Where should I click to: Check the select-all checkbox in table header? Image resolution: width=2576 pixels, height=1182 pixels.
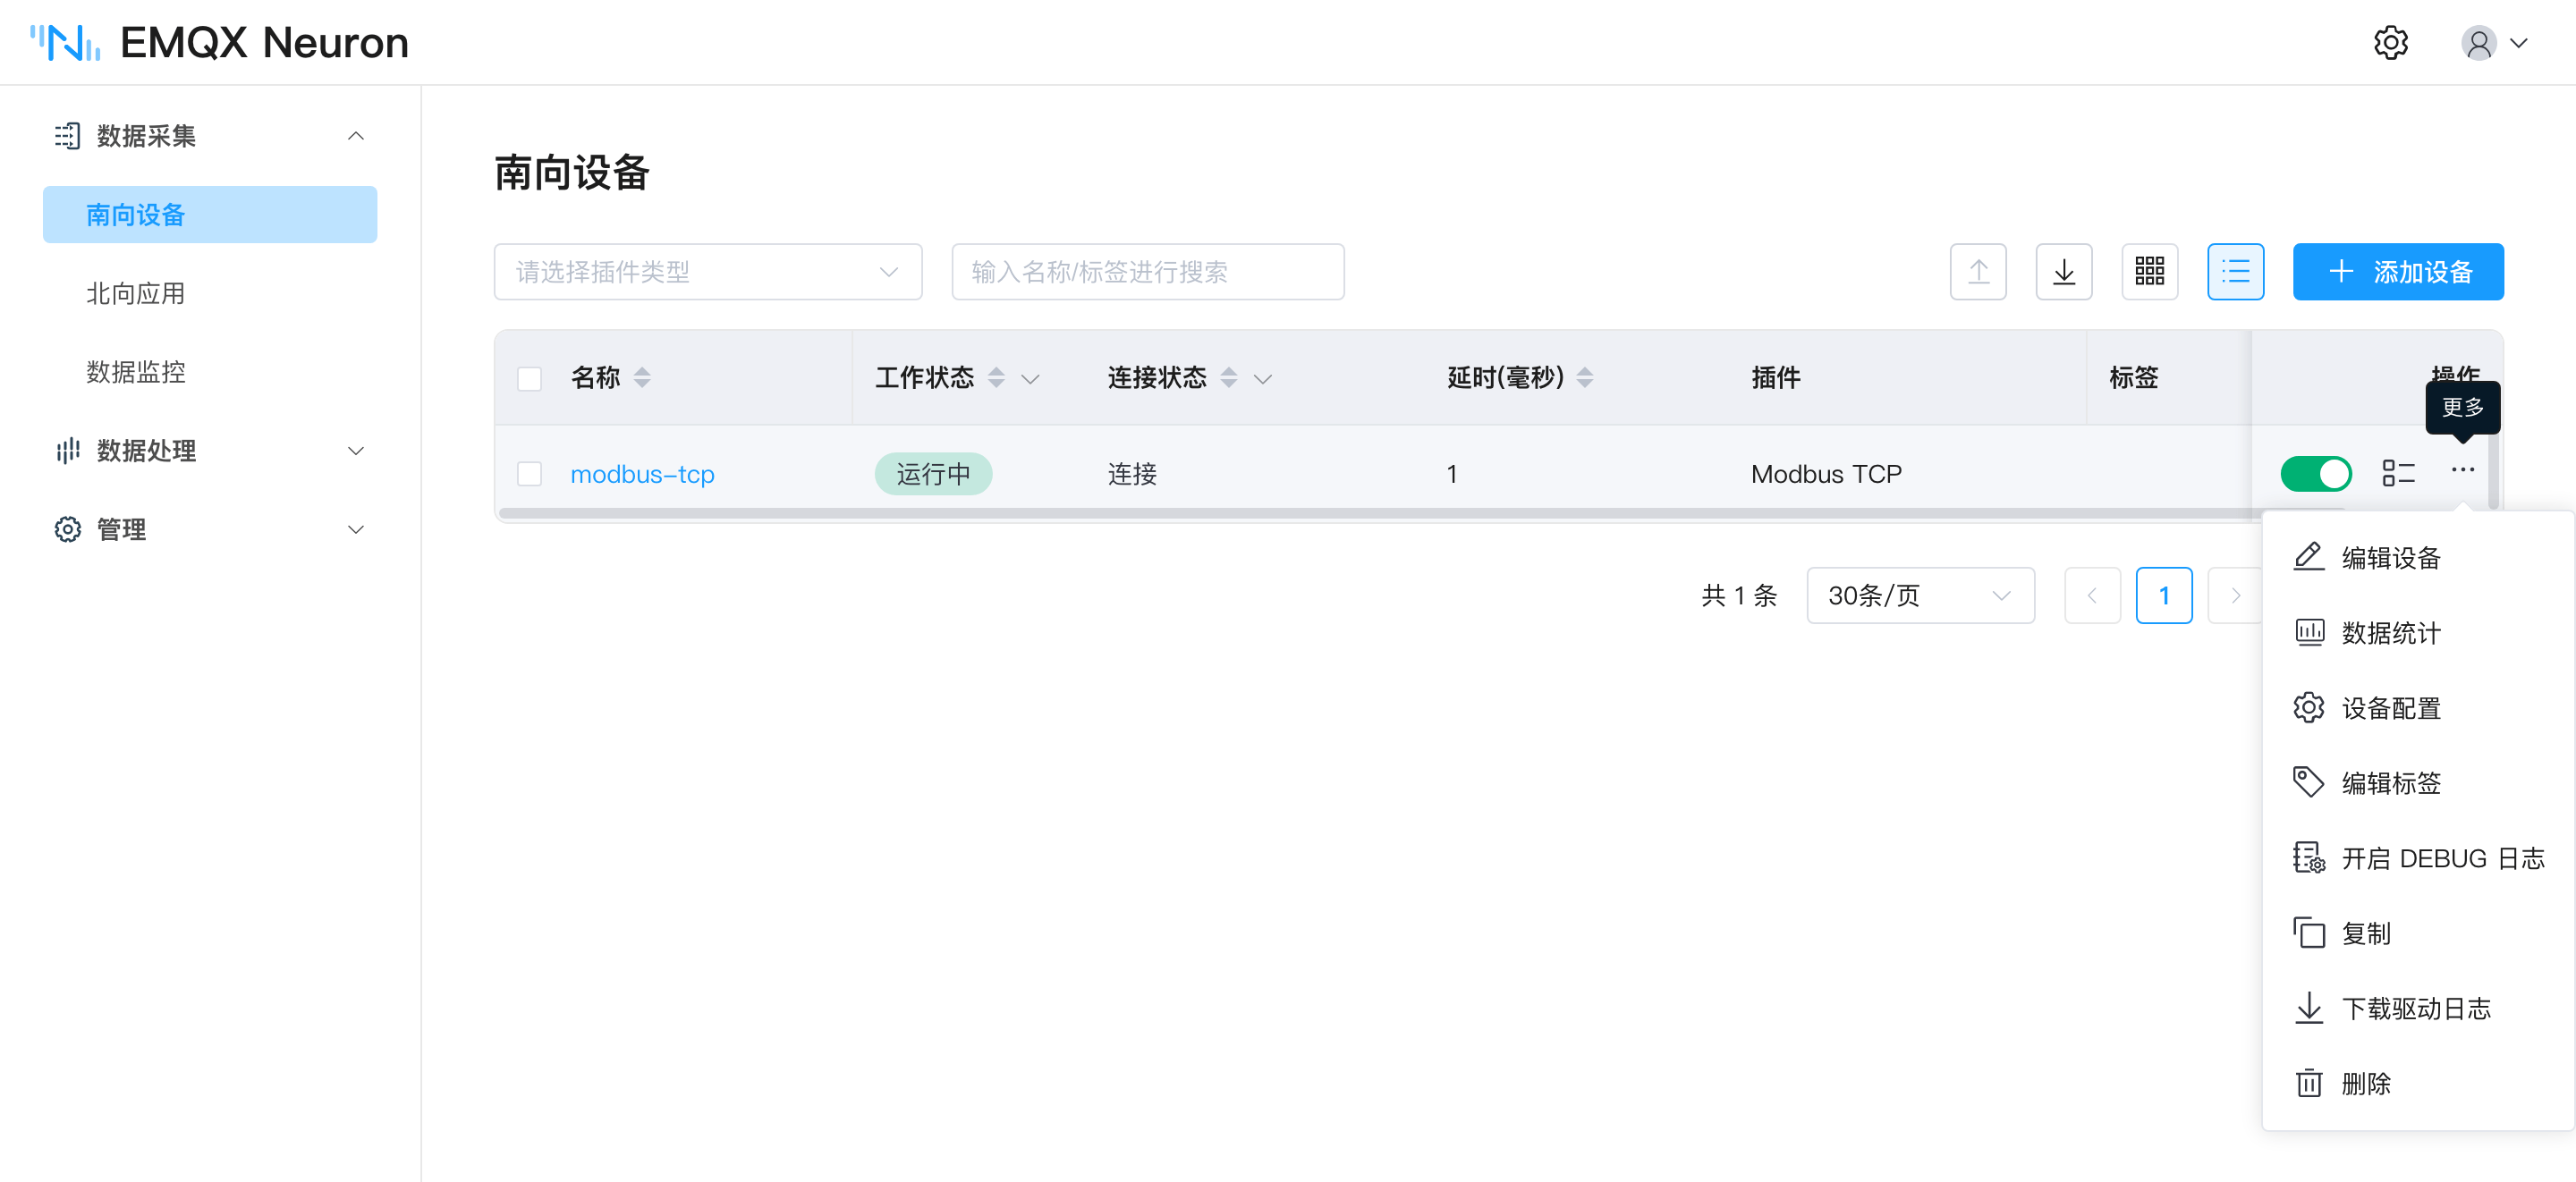[529, 378]
